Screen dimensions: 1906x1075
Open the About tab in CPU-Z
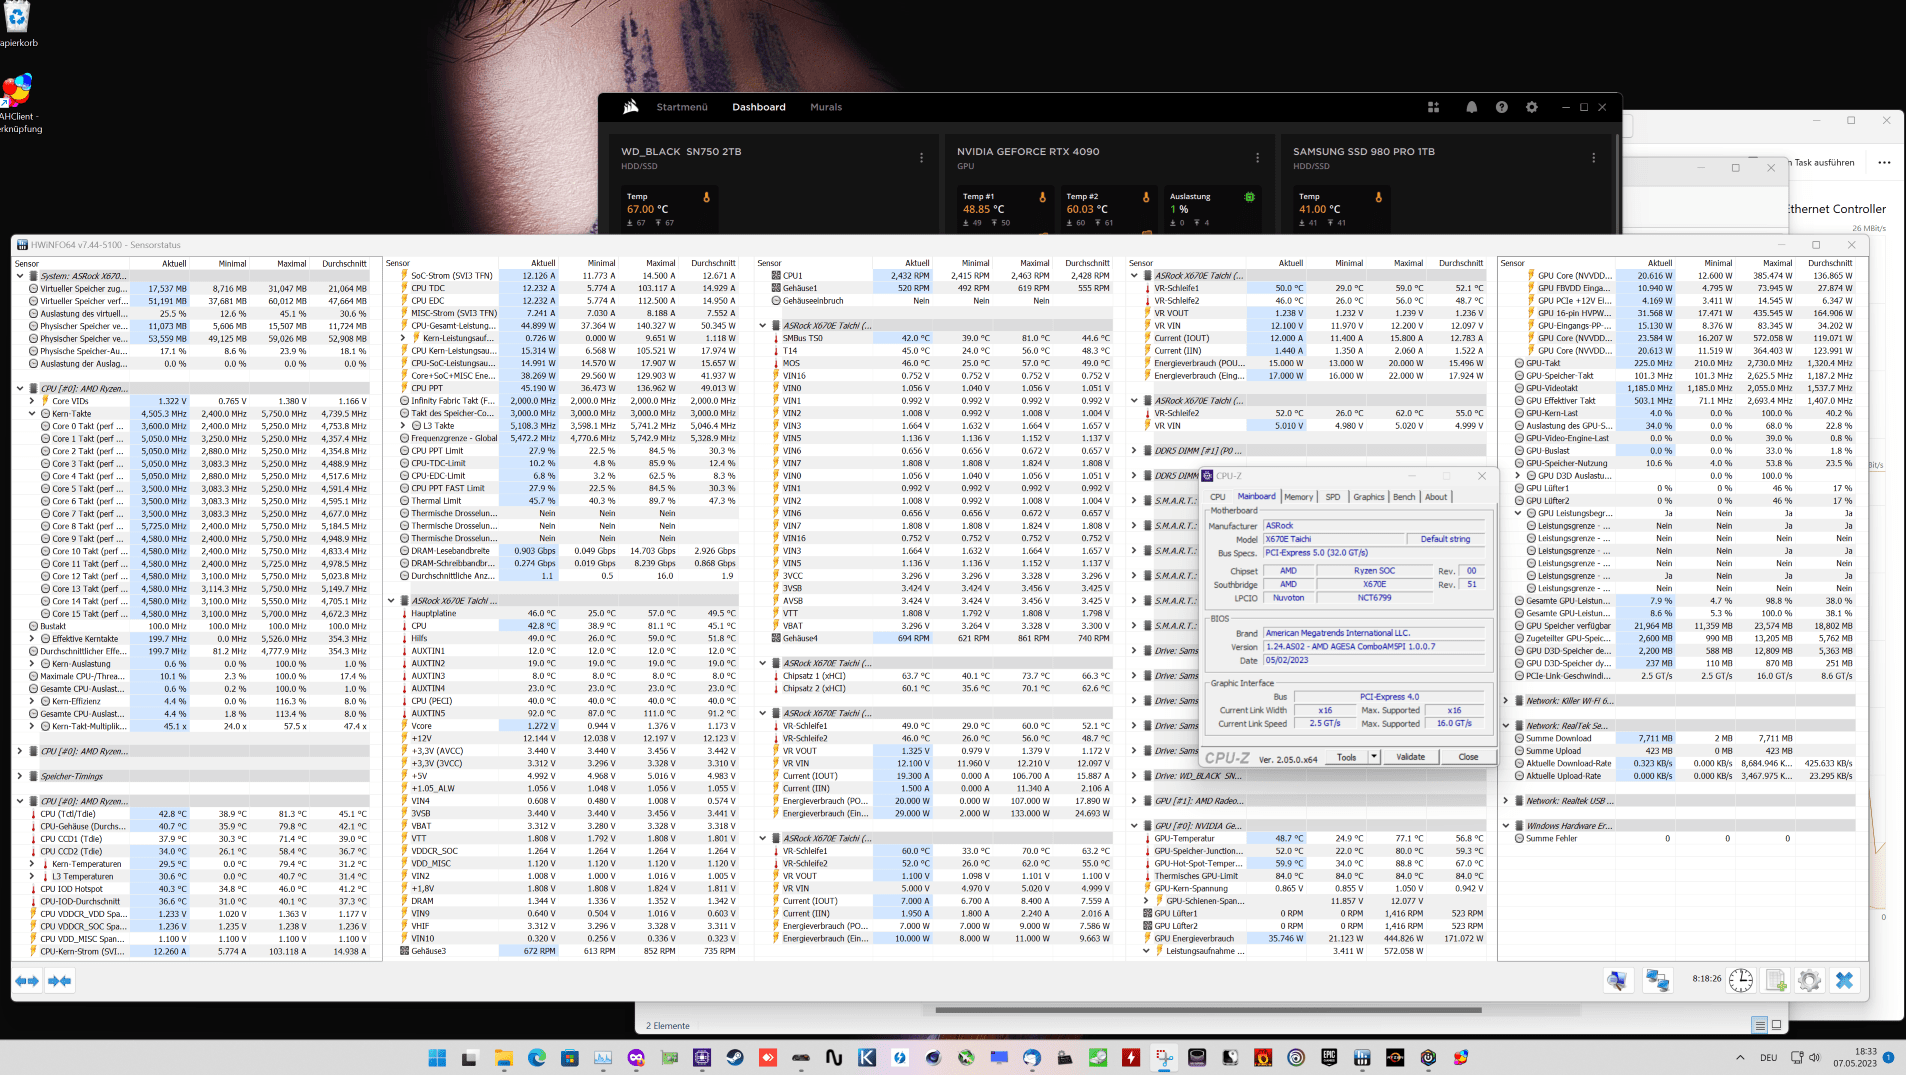click(1436, 497)
